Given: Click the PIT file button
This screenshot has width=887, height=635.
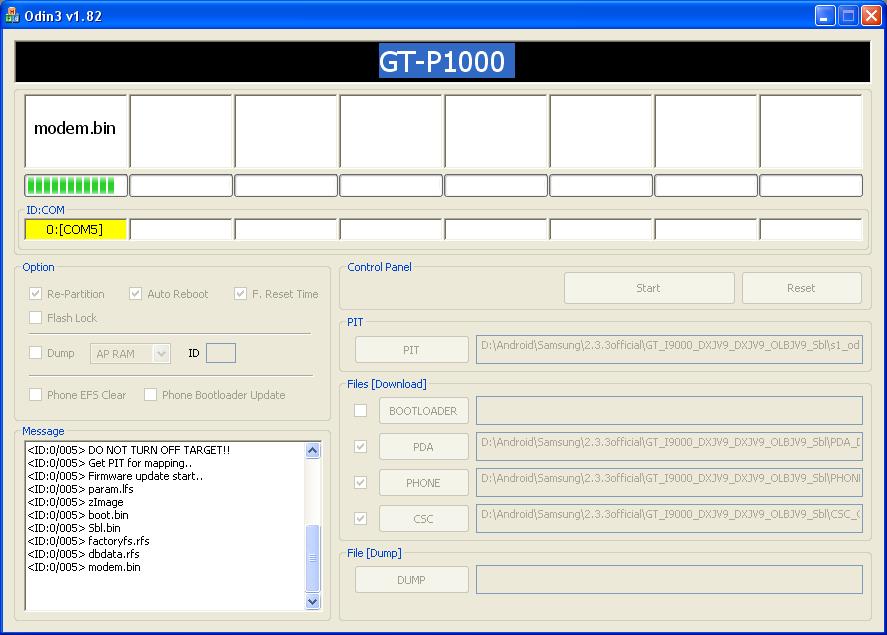Looking at the screenshot, I should (412, 350).
